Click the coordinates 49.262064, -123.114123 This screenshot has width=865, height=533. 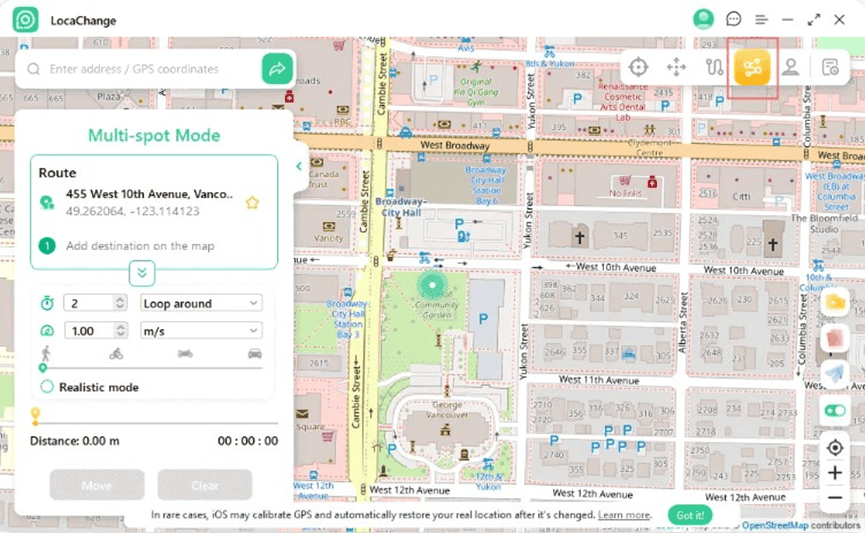[132, 211]
